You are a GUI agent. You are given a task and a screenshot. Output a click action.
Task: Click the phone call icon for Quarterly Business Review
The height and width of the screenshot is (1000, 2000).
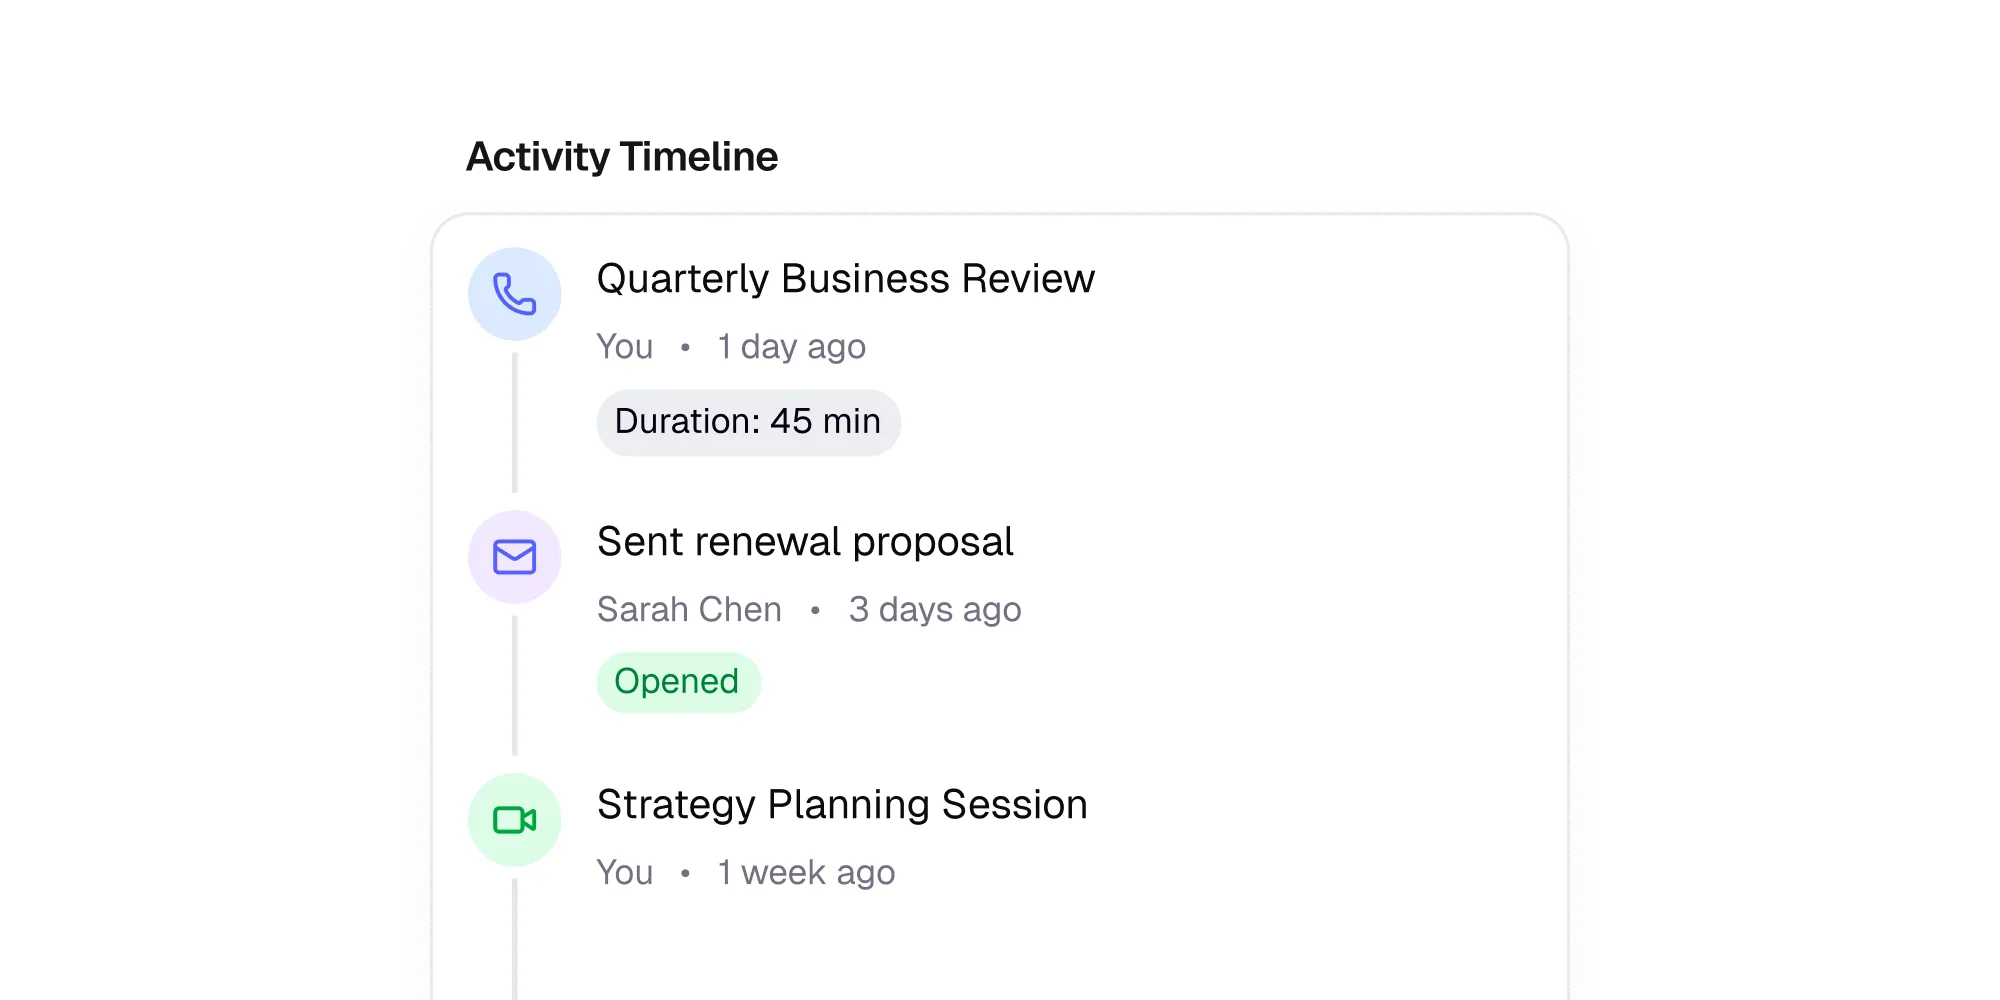514,293
